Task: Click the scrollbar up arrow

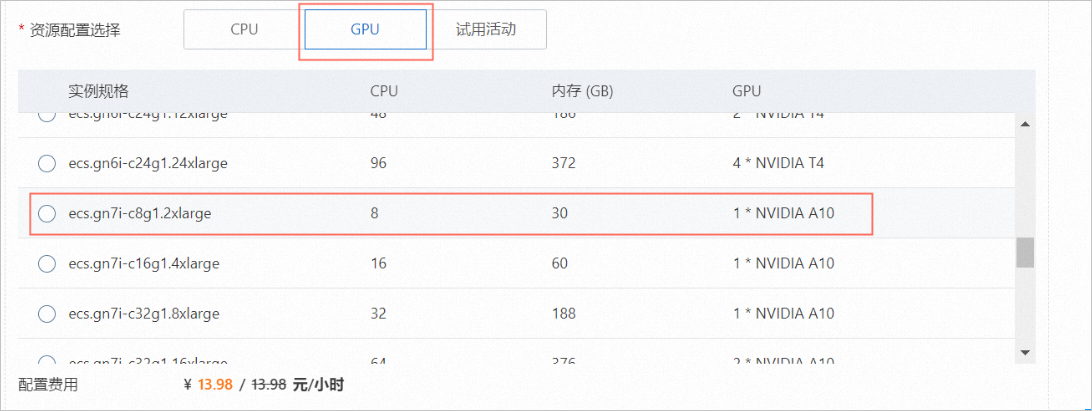Action: tap(1024, 123)
